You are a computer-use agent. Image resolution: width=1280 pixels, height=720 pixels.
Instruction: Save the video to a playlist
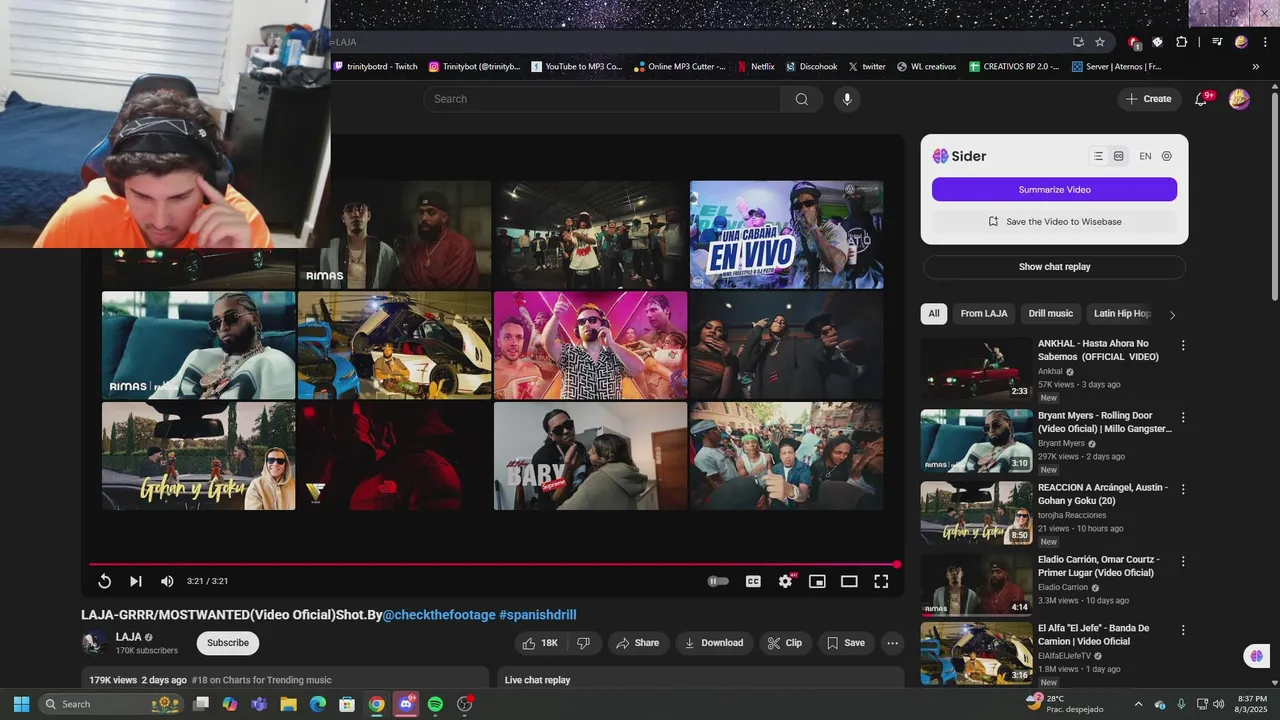coord(846,643)
